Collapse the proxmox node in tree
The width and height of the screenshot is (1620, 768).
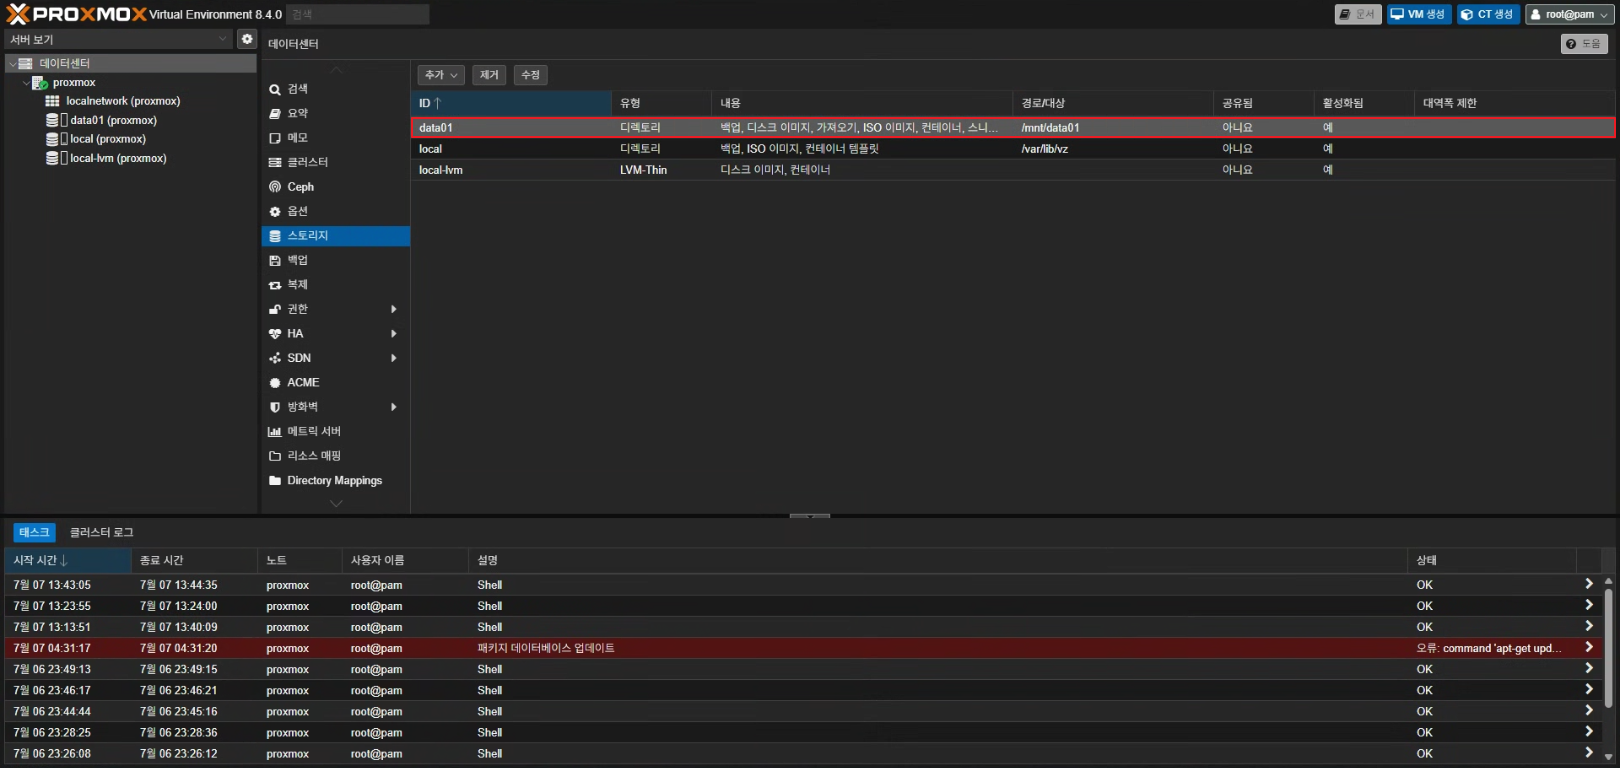tap(26, 82)
